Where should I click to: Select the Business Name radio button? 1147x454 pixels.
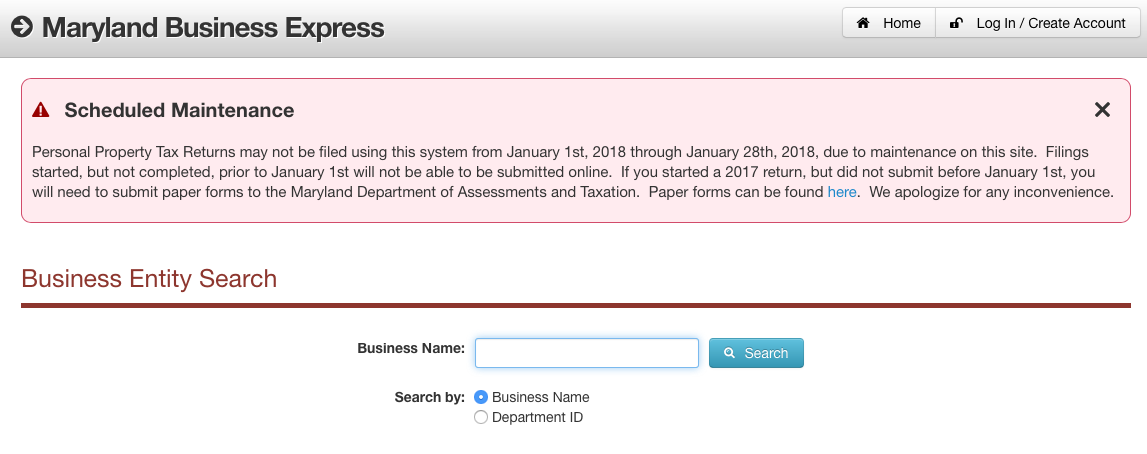tap(481, 397)
